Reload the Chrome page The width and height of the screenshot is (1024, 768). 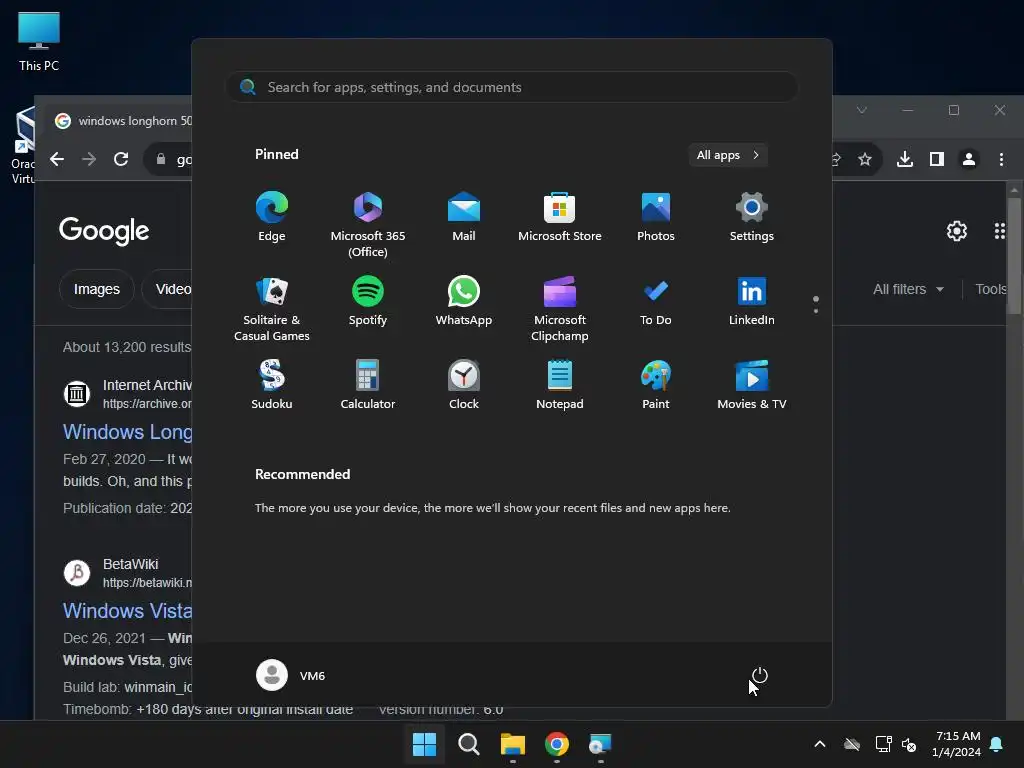click(121, 159)
